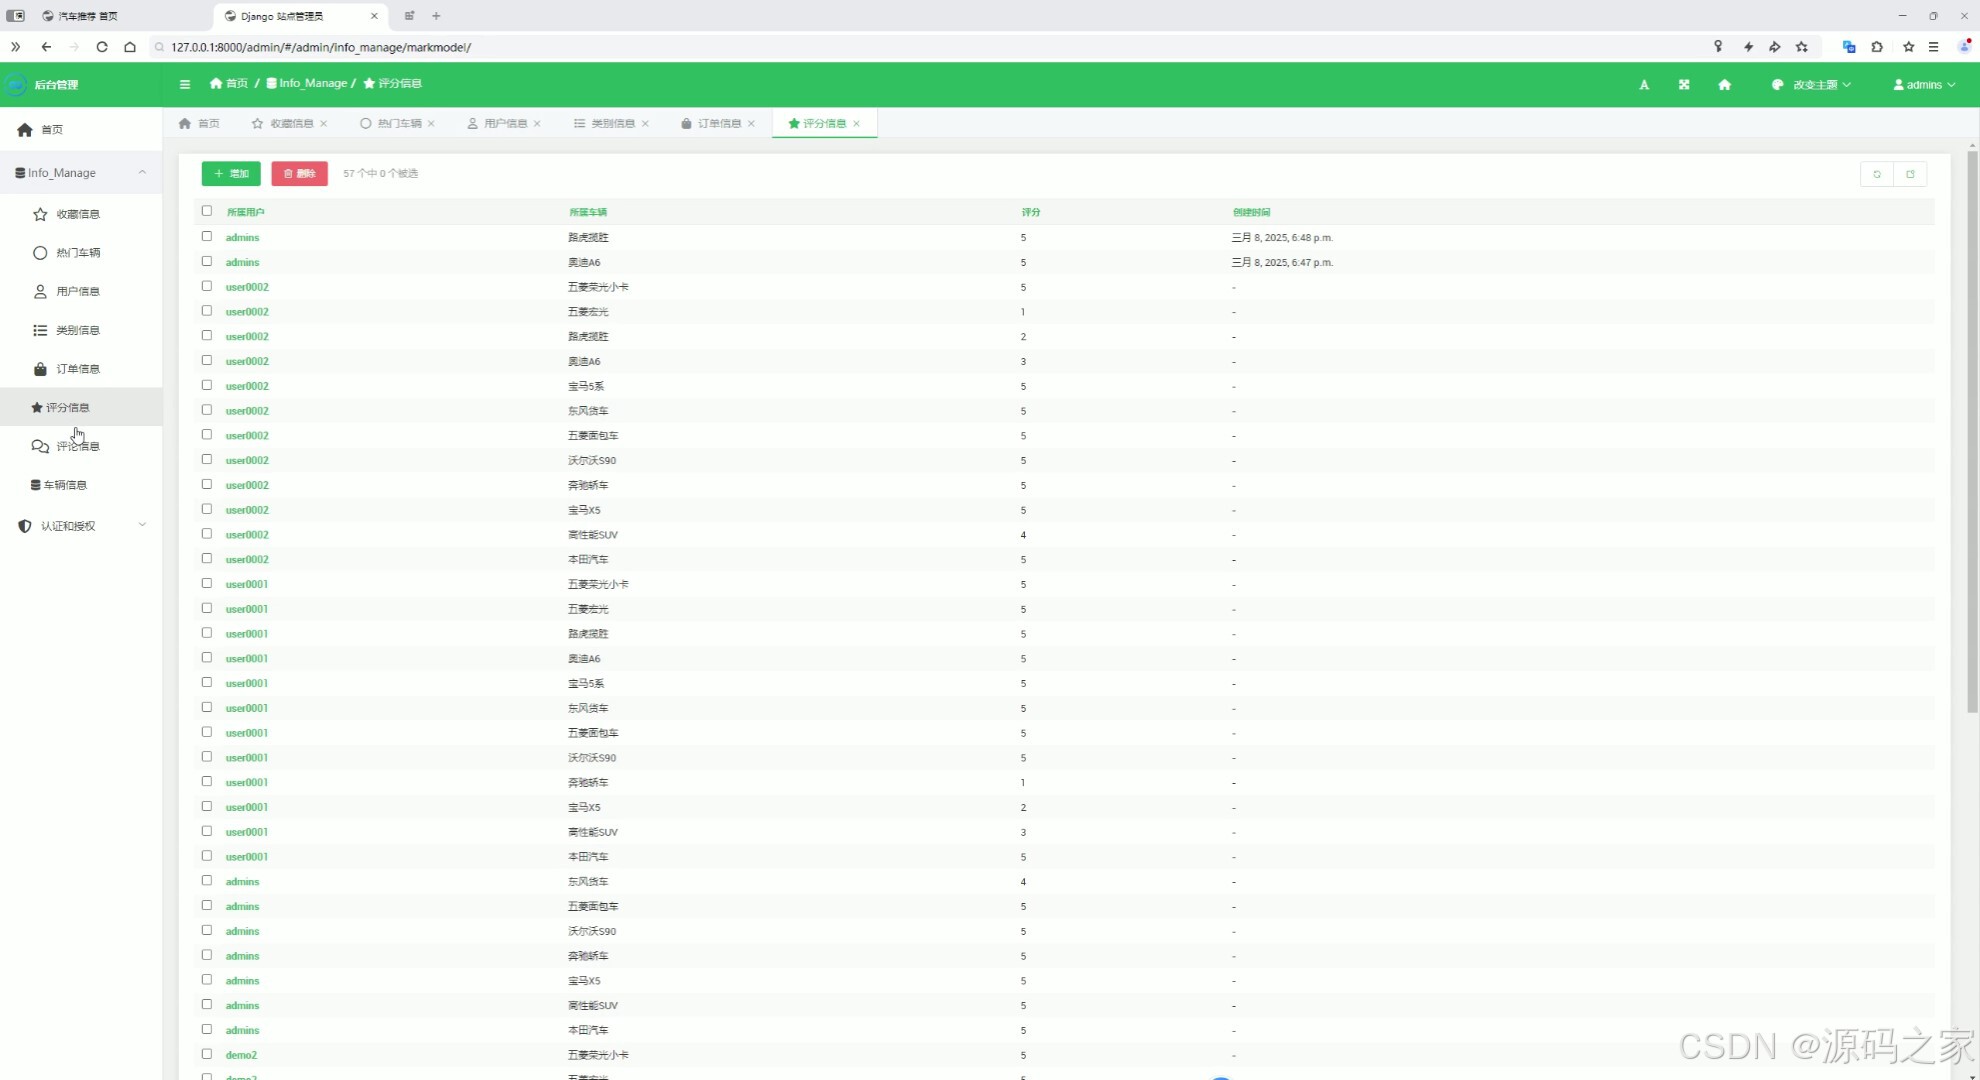Click the fullscreen icon in header
The height and width of the screenshot is (1080, 1980).
(1684, 85)
